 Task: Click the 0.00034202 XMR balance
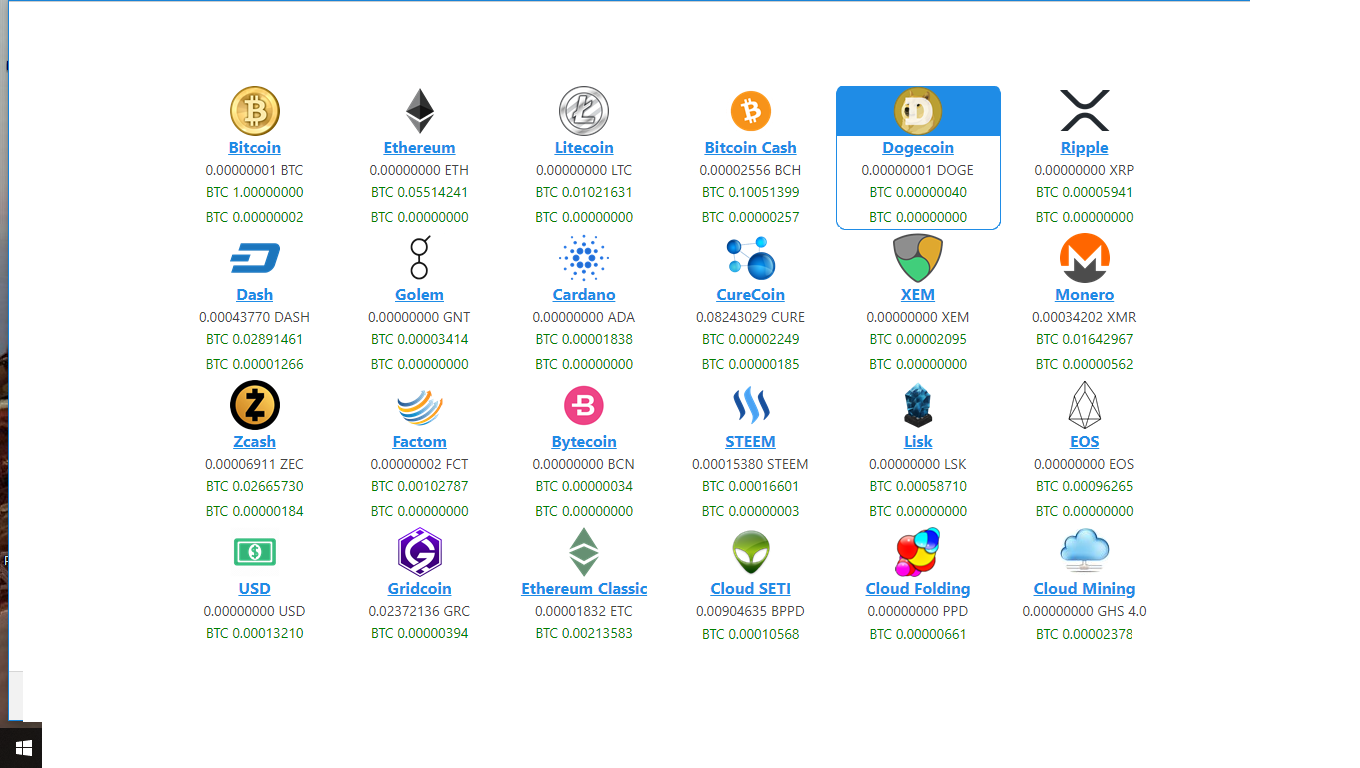coord(1084,317)
